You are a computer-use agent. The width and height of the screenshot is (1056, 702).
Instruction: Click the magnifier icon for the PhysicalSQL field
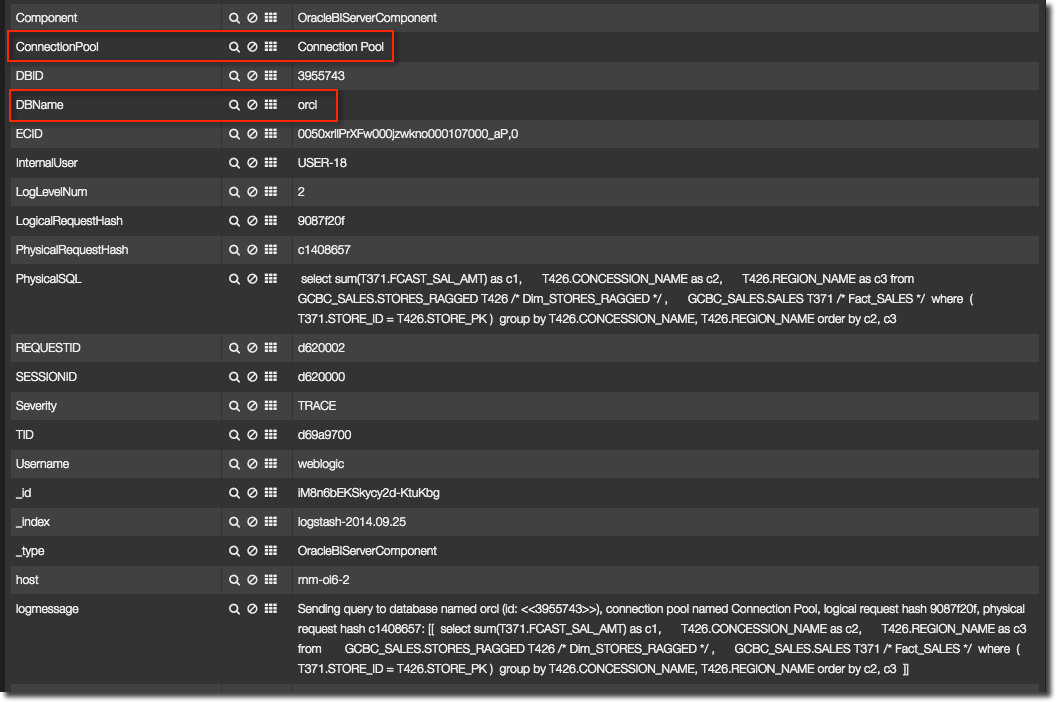pos(234,279)
